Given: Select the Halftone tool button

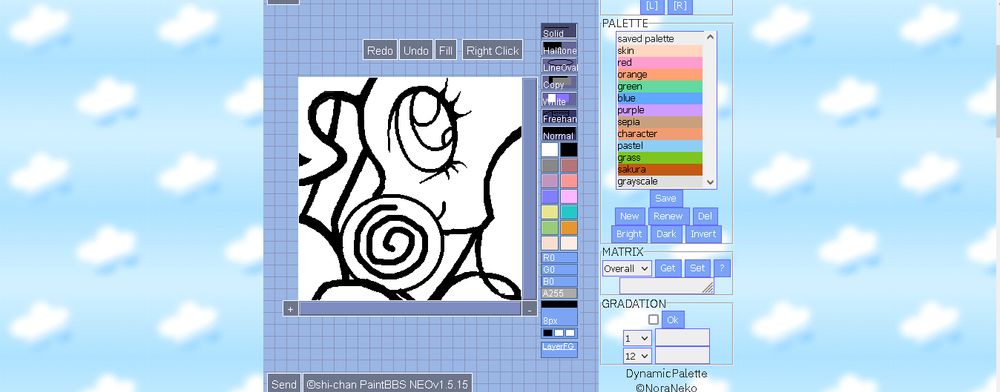Looking at the screenshot, I should [x=559, y=48].
